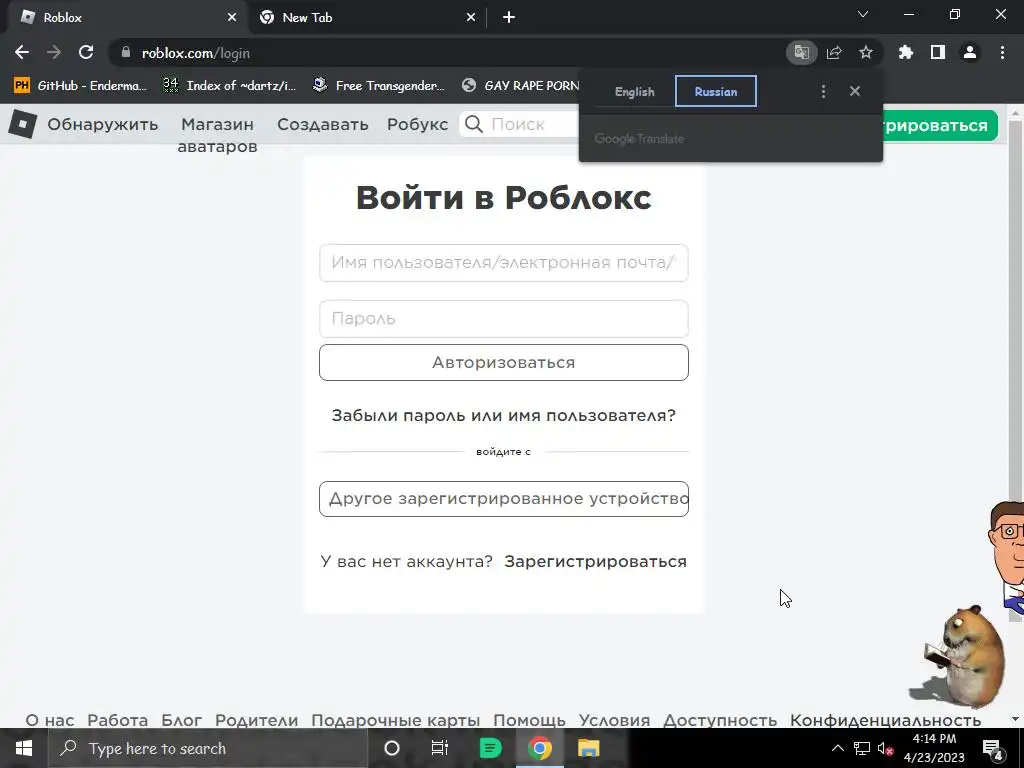
Task: Click the username/email input field
Action: tap(504, 263)
